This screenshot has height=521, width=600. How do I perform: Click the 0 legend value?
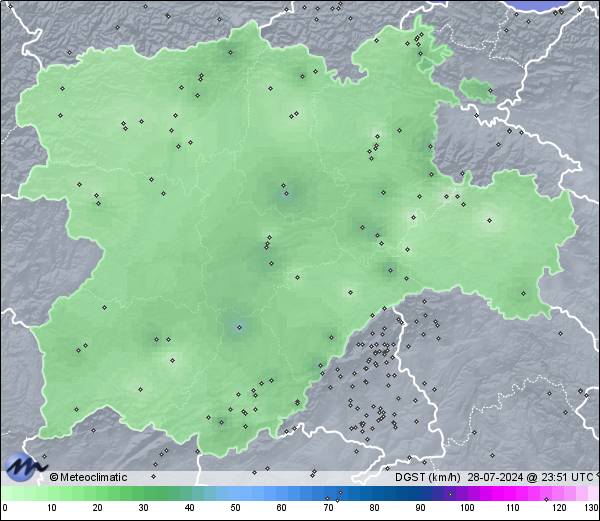(5, 508)
